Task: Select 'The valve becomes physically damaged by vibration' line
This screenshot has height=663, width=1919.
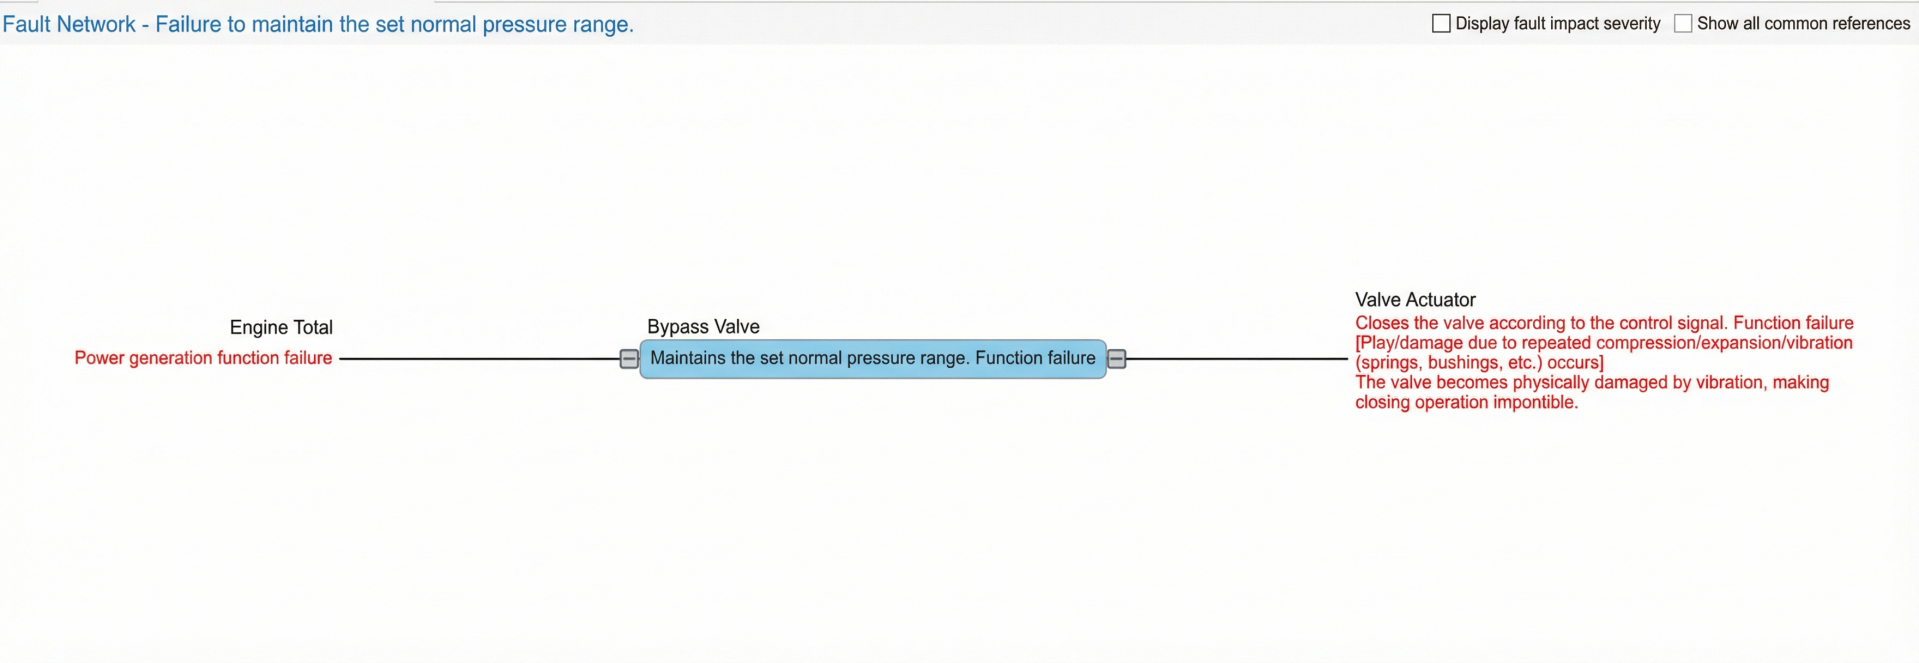Action: [x=1591, y=383]
